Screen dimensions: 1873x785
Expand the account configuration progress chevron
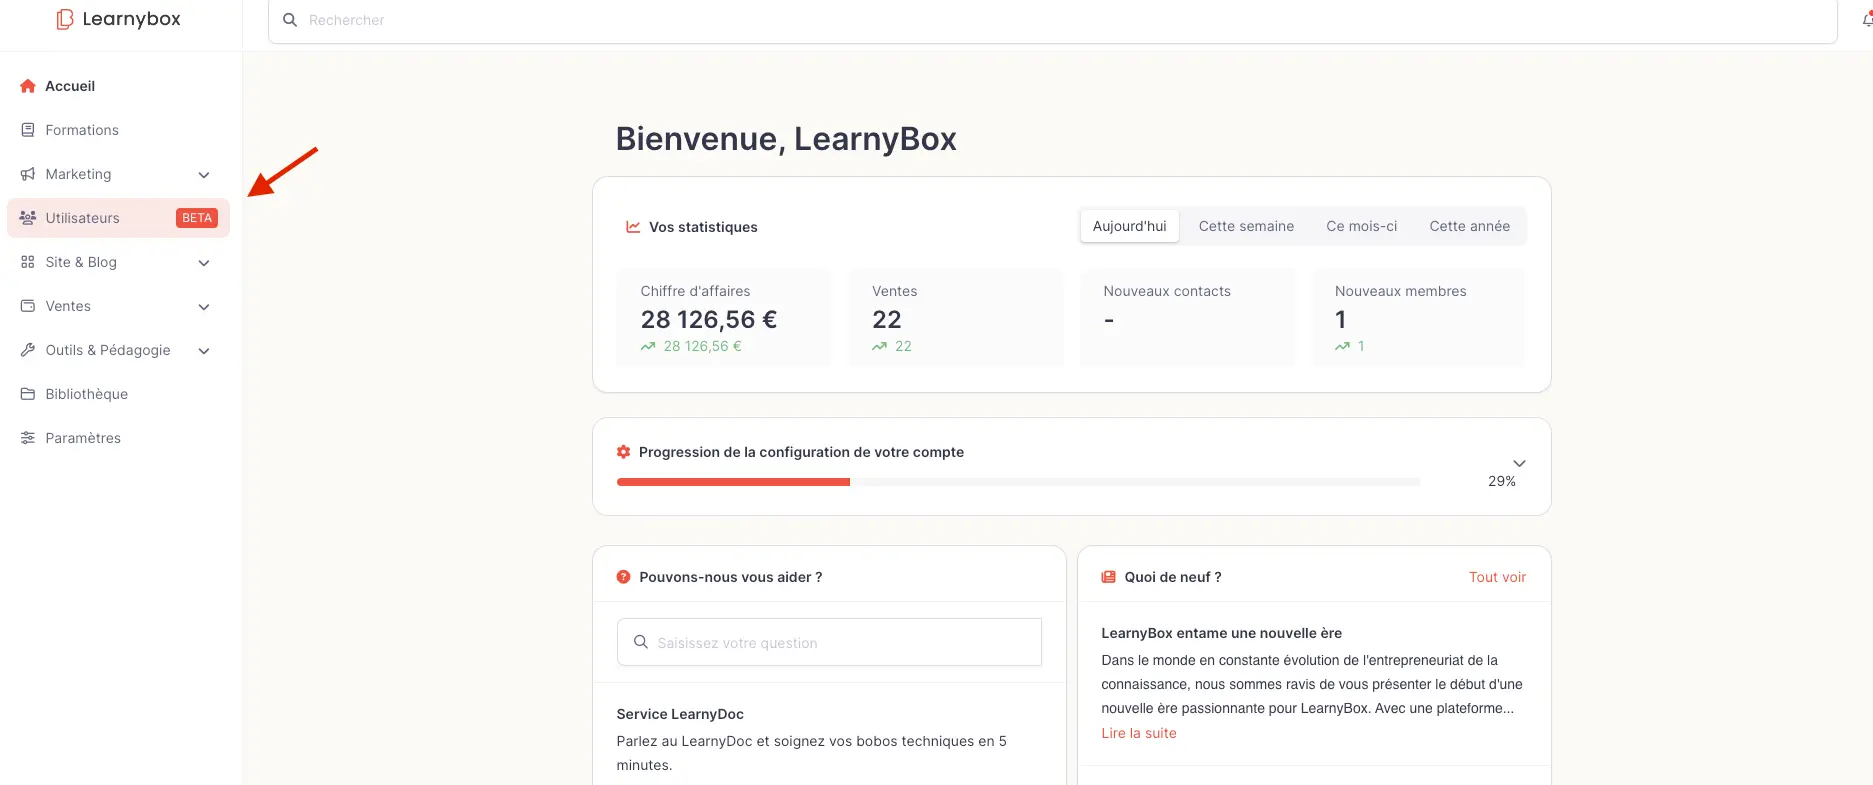1519,463
